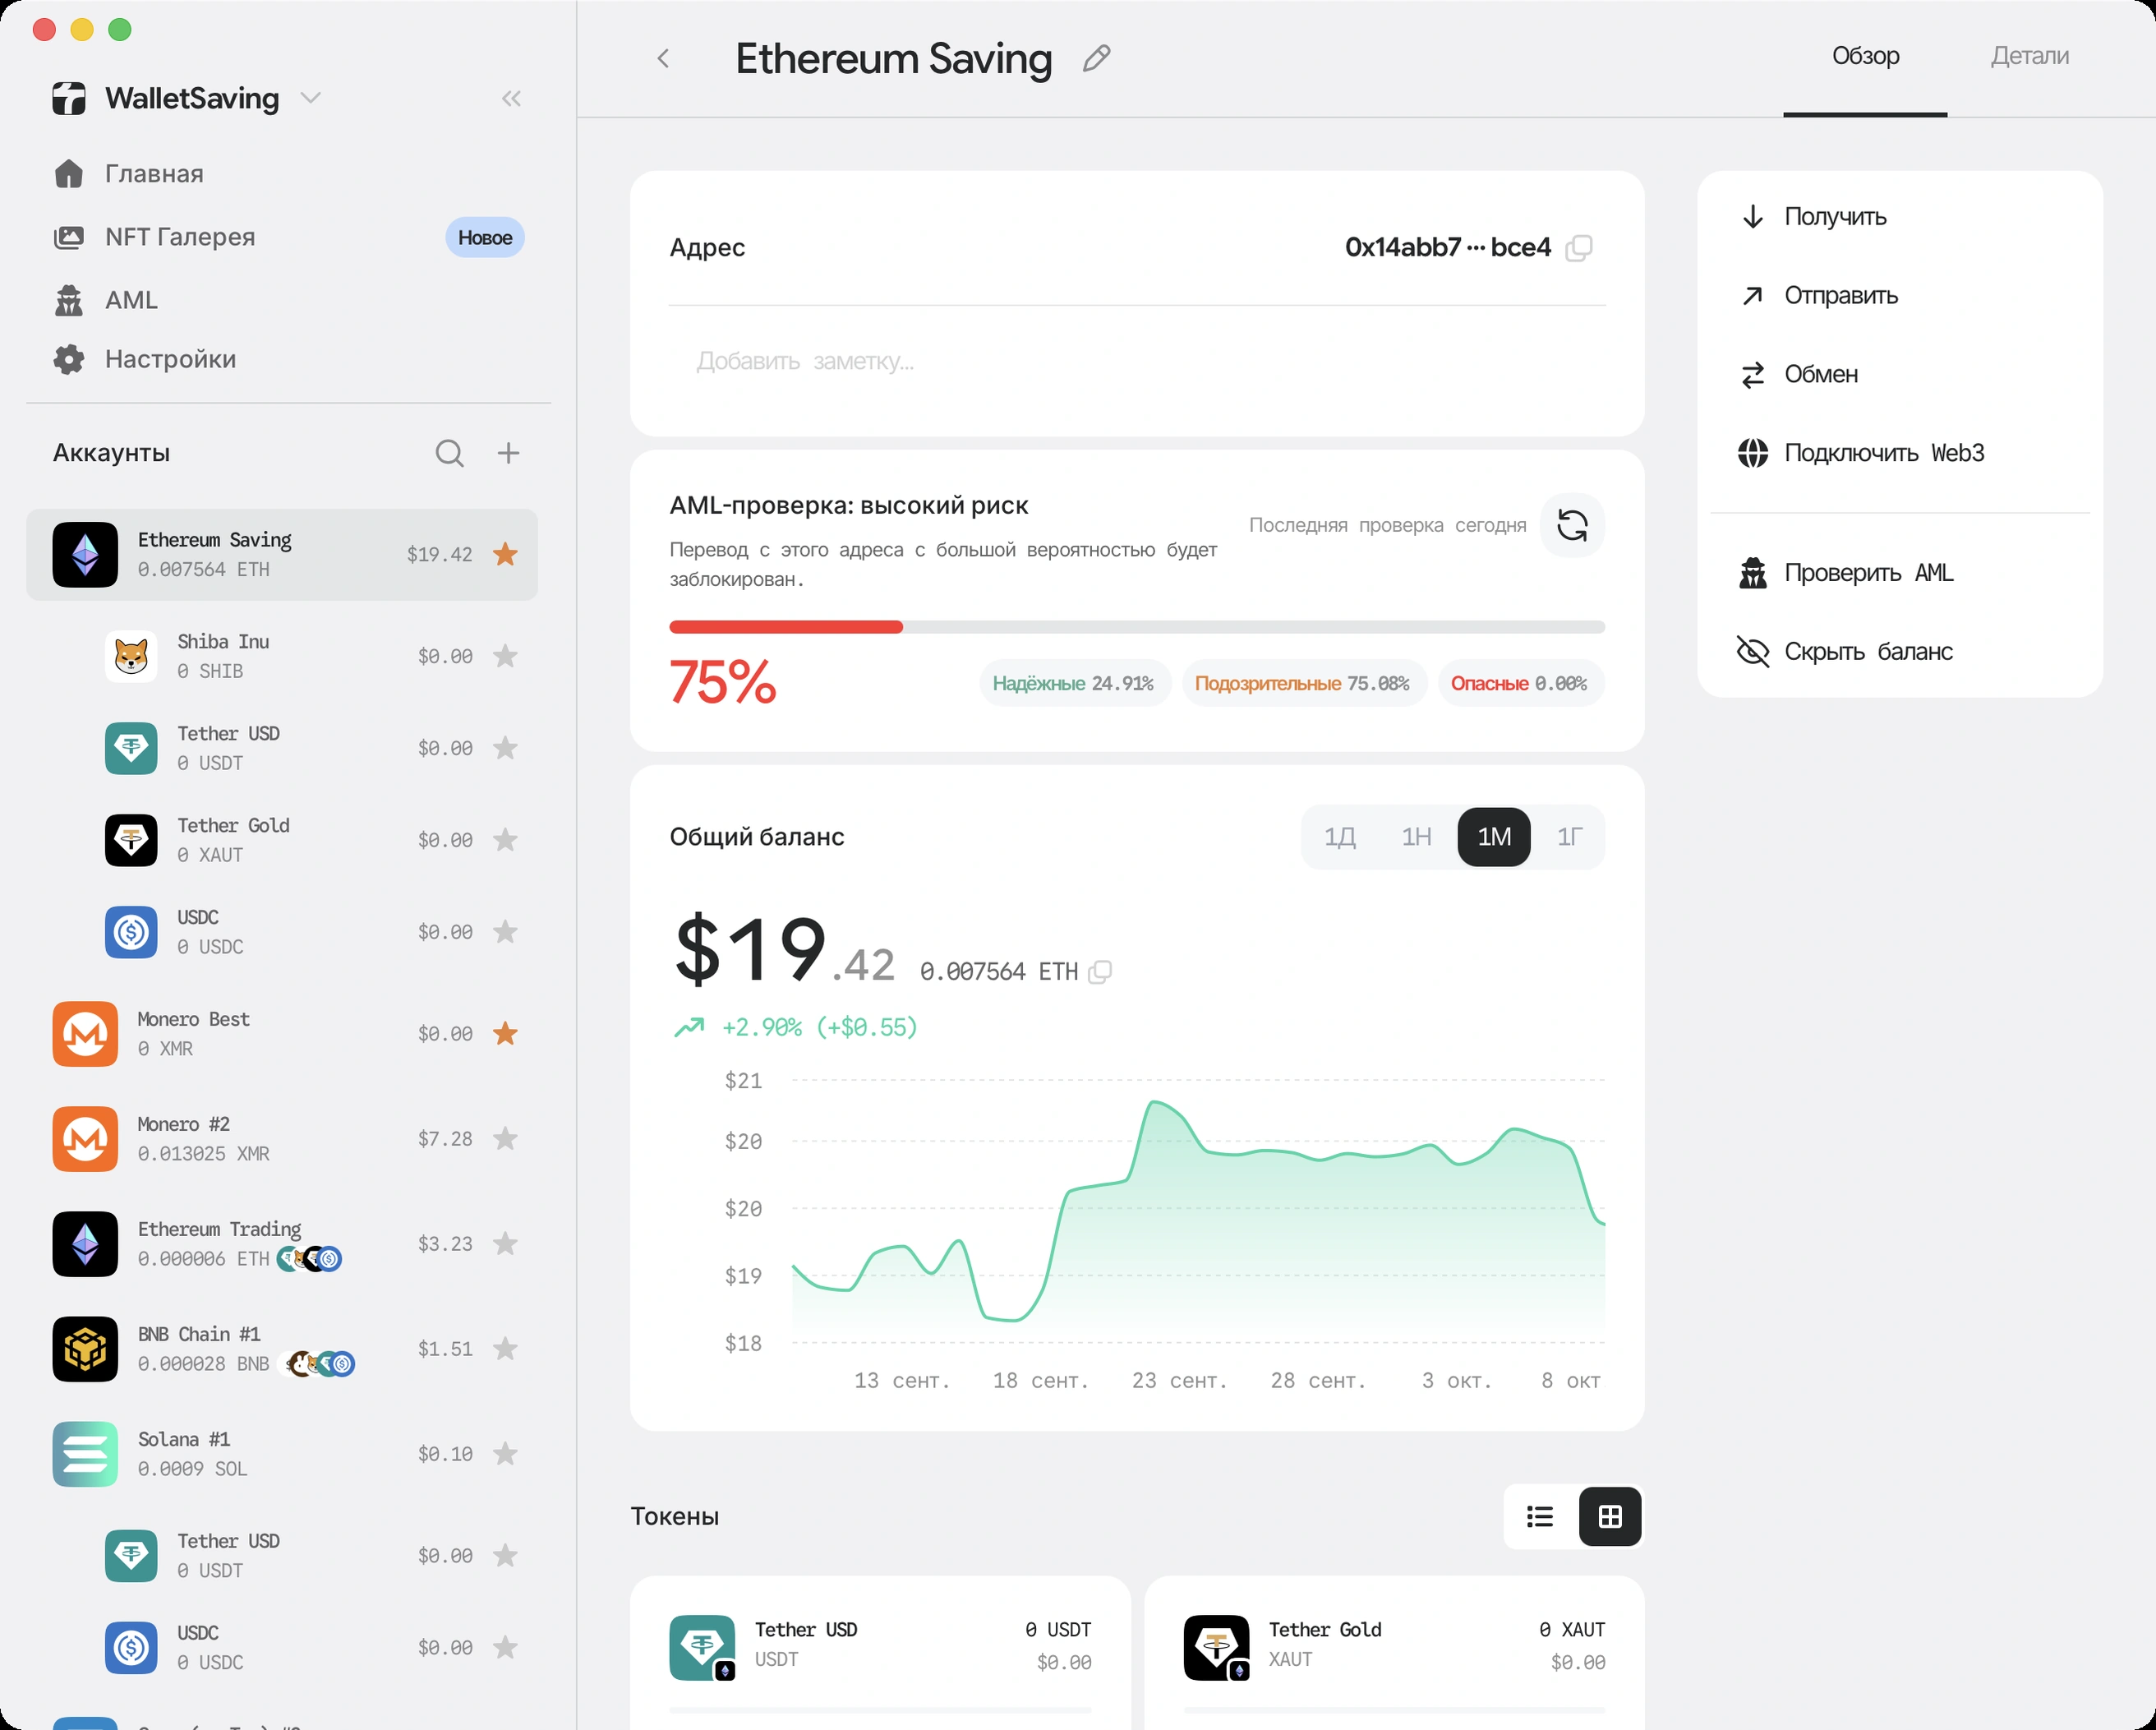Select the 1Н chart period
Image resolution: width=2156 pixels, height=1730 pixels.
1416,837
